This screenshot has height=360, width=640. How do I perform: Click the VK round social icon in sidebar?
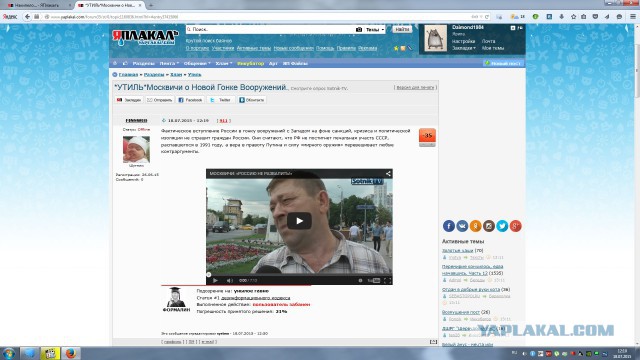point(462,226)
